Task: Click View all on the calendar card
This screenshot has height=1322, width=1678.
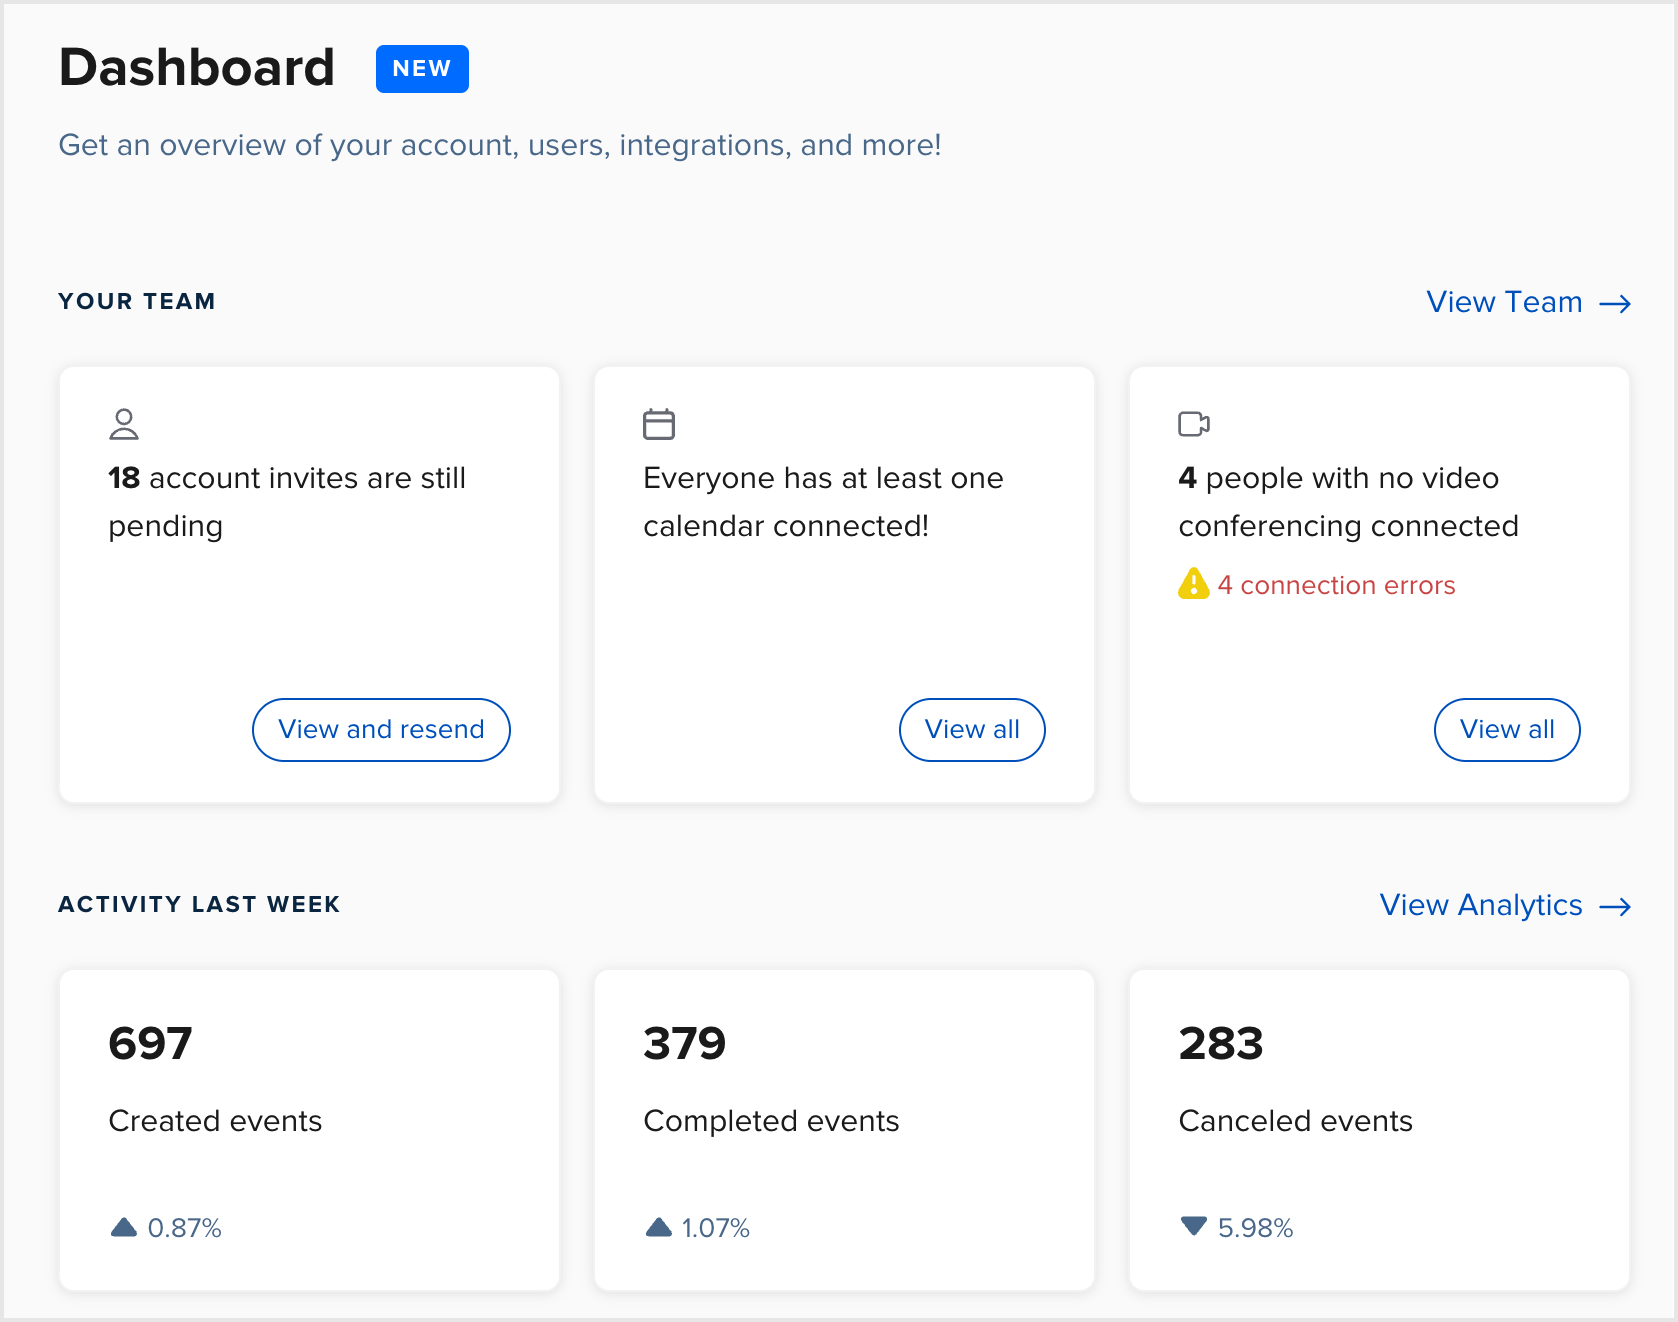Action: coord(971,730)
